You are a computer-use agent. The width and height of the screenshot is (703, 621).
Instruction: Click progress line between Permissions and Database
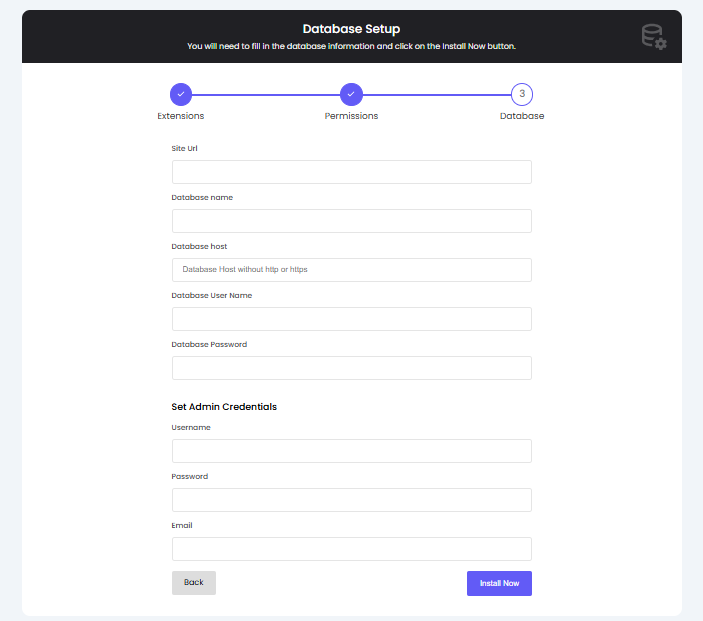click(436, 95)
